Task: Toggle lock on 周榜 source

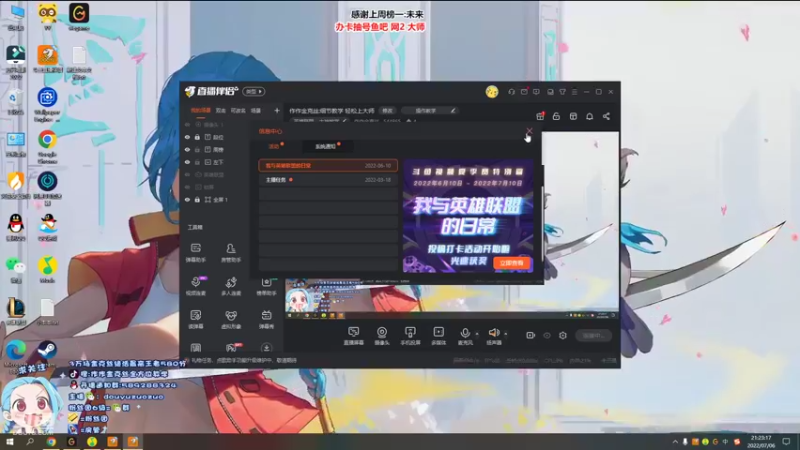Action: (x=197, y=149)
